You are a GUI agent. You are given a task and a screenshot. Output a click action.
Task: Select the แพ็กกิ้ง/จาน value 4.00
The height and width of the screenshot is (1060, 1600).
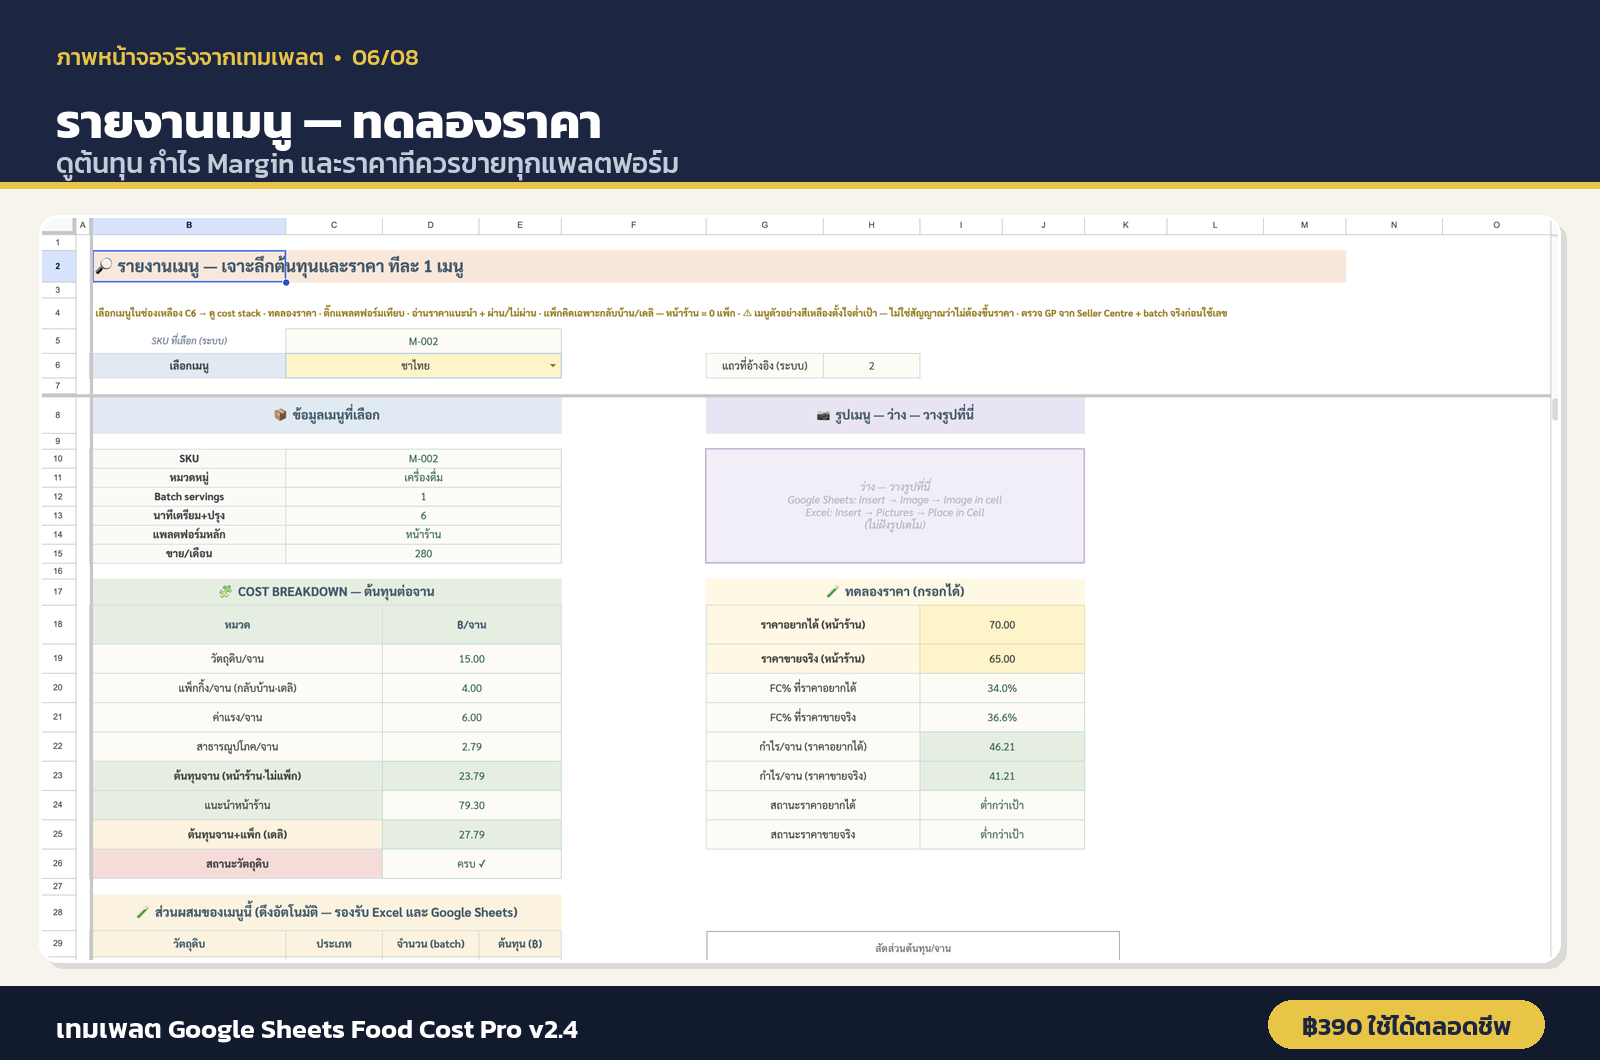point(471,688)
